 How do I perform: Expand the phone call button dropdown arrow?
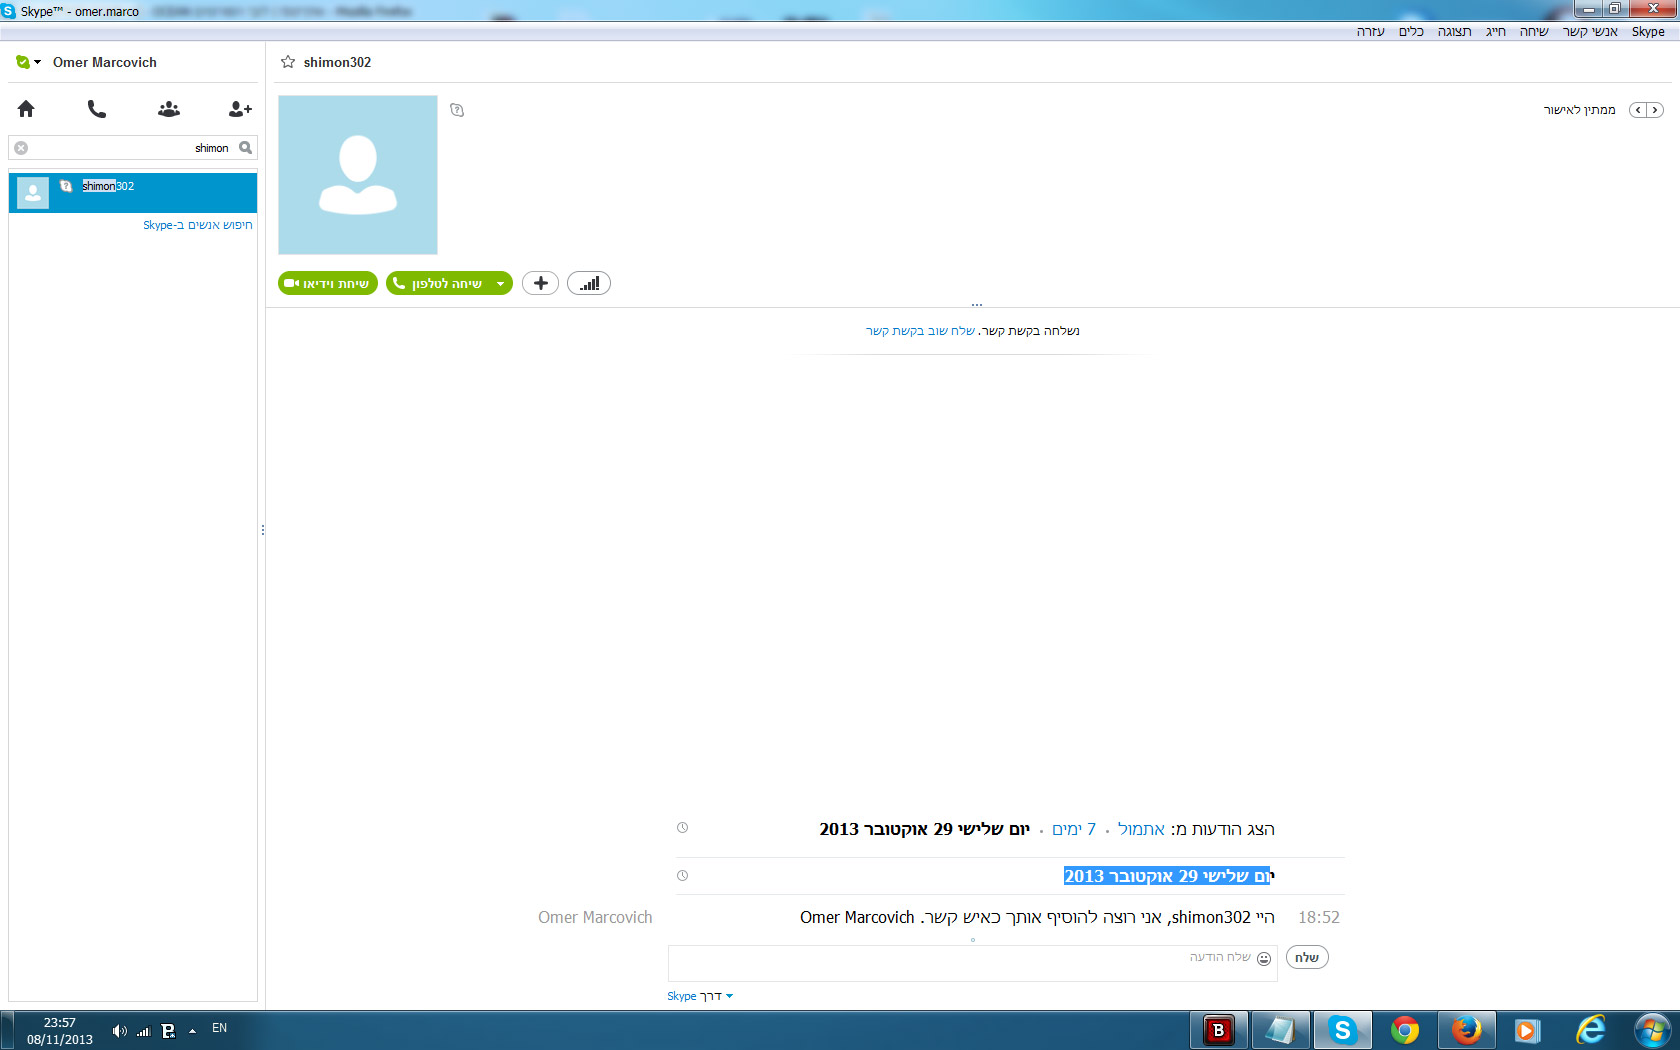500,284
